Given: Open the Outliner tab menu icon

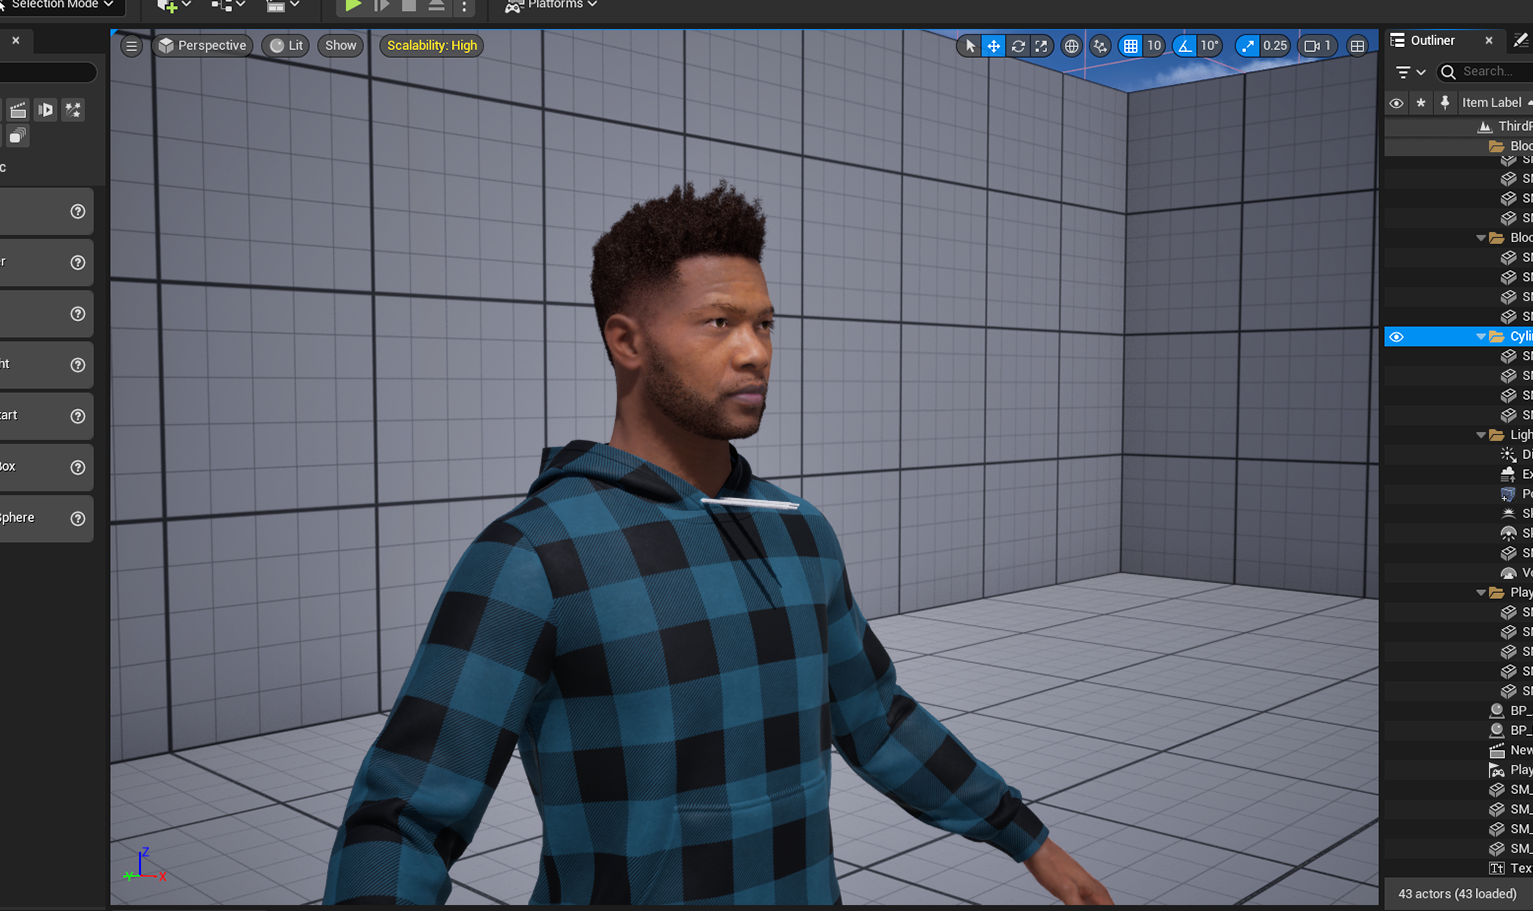Looking at the screenshot, I should click(1398, 40).
